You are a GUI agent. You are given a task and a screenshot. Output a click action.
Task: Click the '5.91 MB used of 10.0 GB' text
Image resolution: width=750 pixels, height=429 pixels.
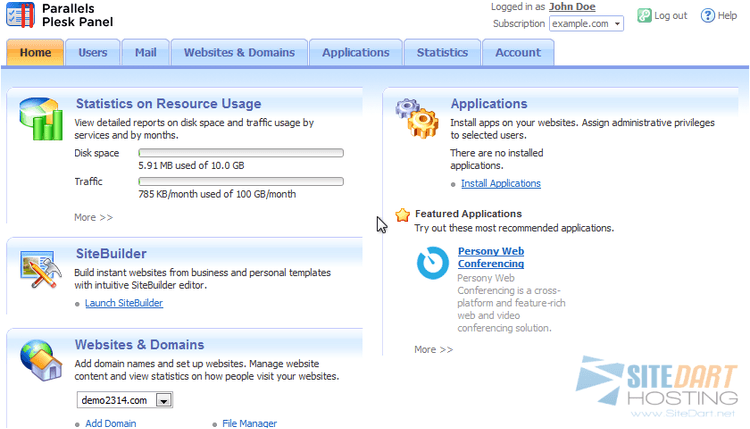coord(191,165)
